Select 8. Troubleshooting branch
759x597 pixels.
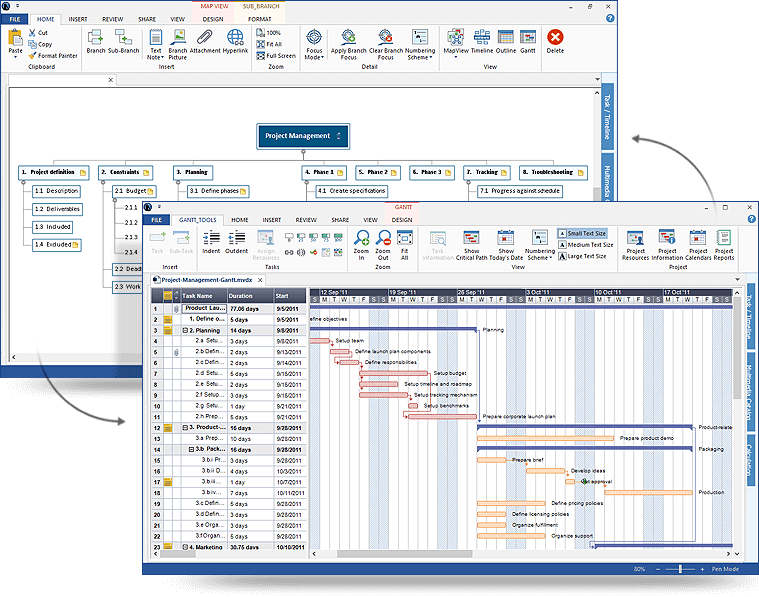pyautogui.click(x=553, y=172)
